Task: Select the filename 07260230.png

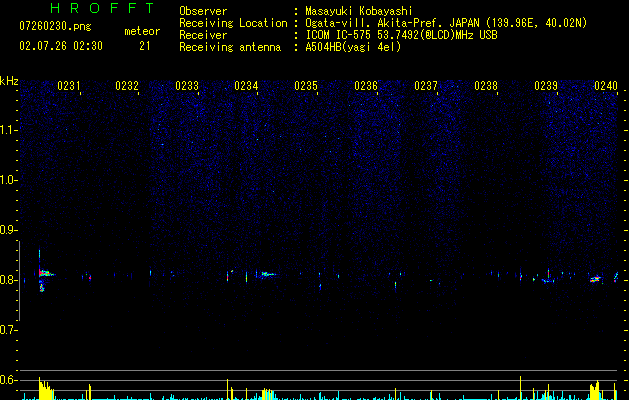Action: (55, 26)
